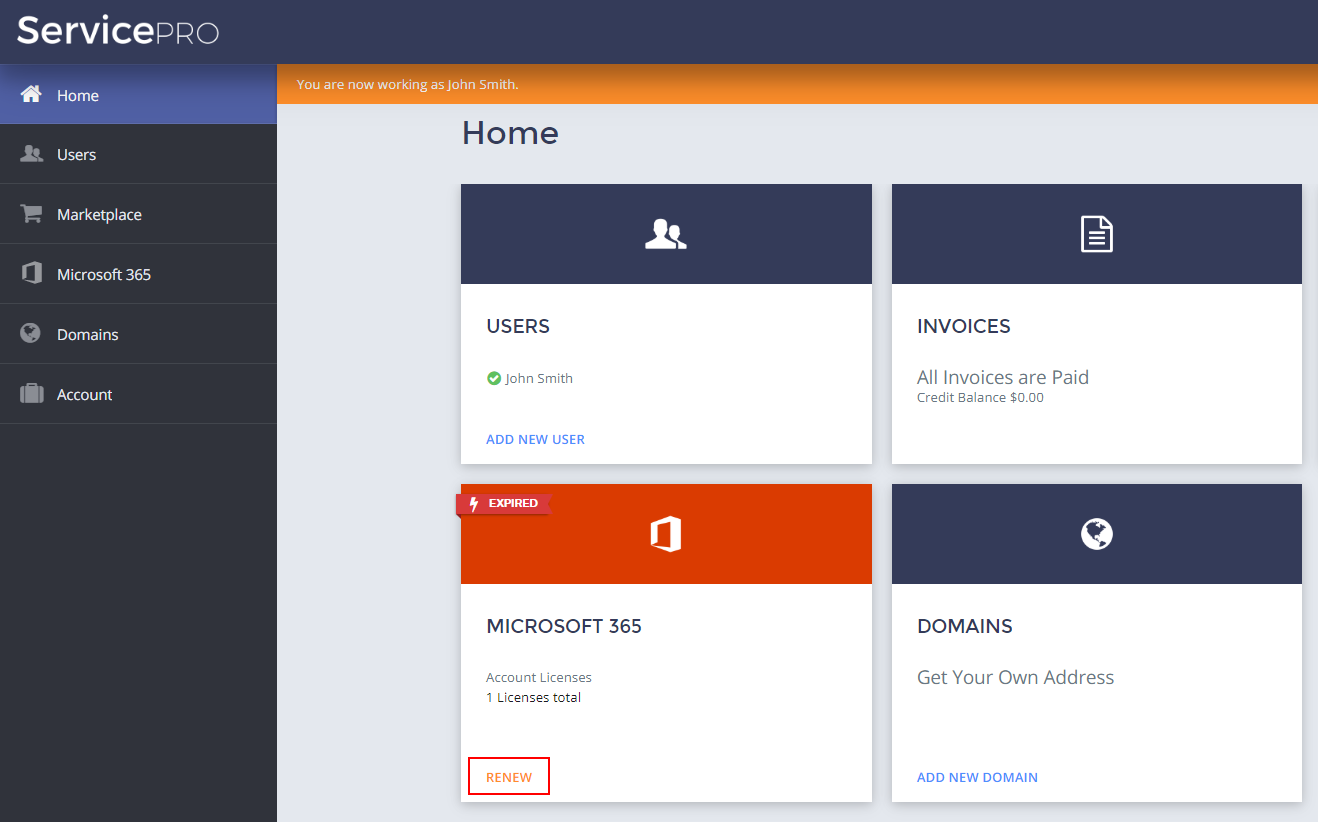Viewport: 1318px width, 822px height.
Task: Click the green checkmark beside John Smith
Action: [493, 378]
